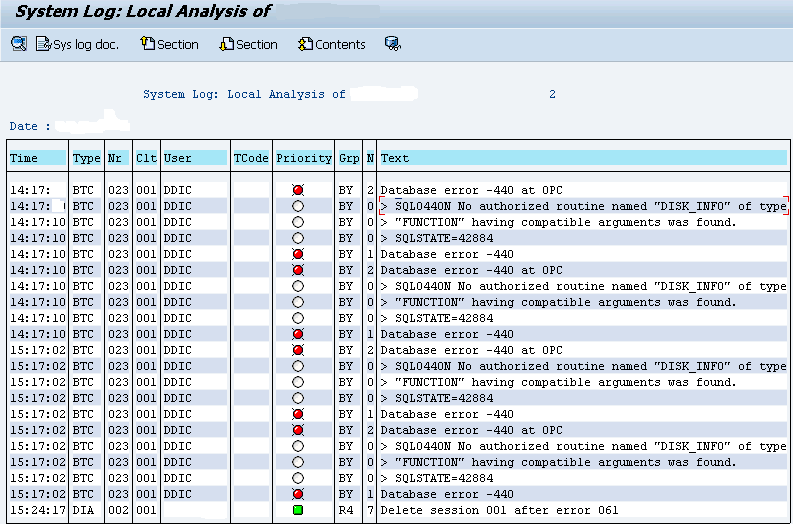Open Sys log doc. documentation
This screenshot has height=524, width=793.
tap(77, 45)
